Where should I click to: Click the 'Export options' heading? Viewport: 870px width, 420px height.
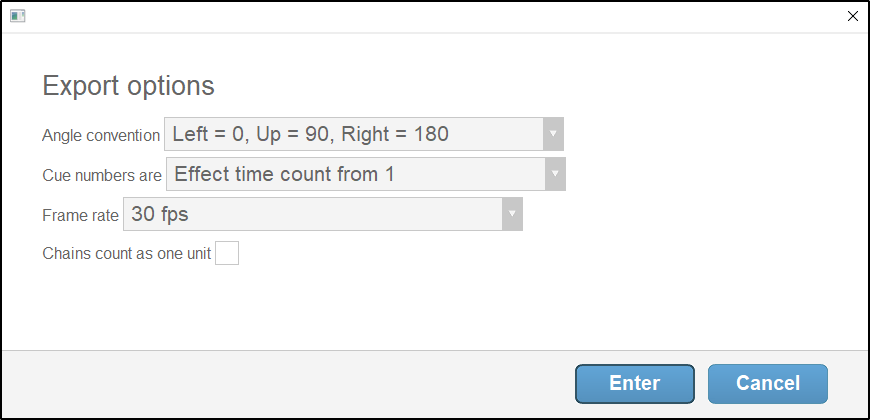pos(128,86)
